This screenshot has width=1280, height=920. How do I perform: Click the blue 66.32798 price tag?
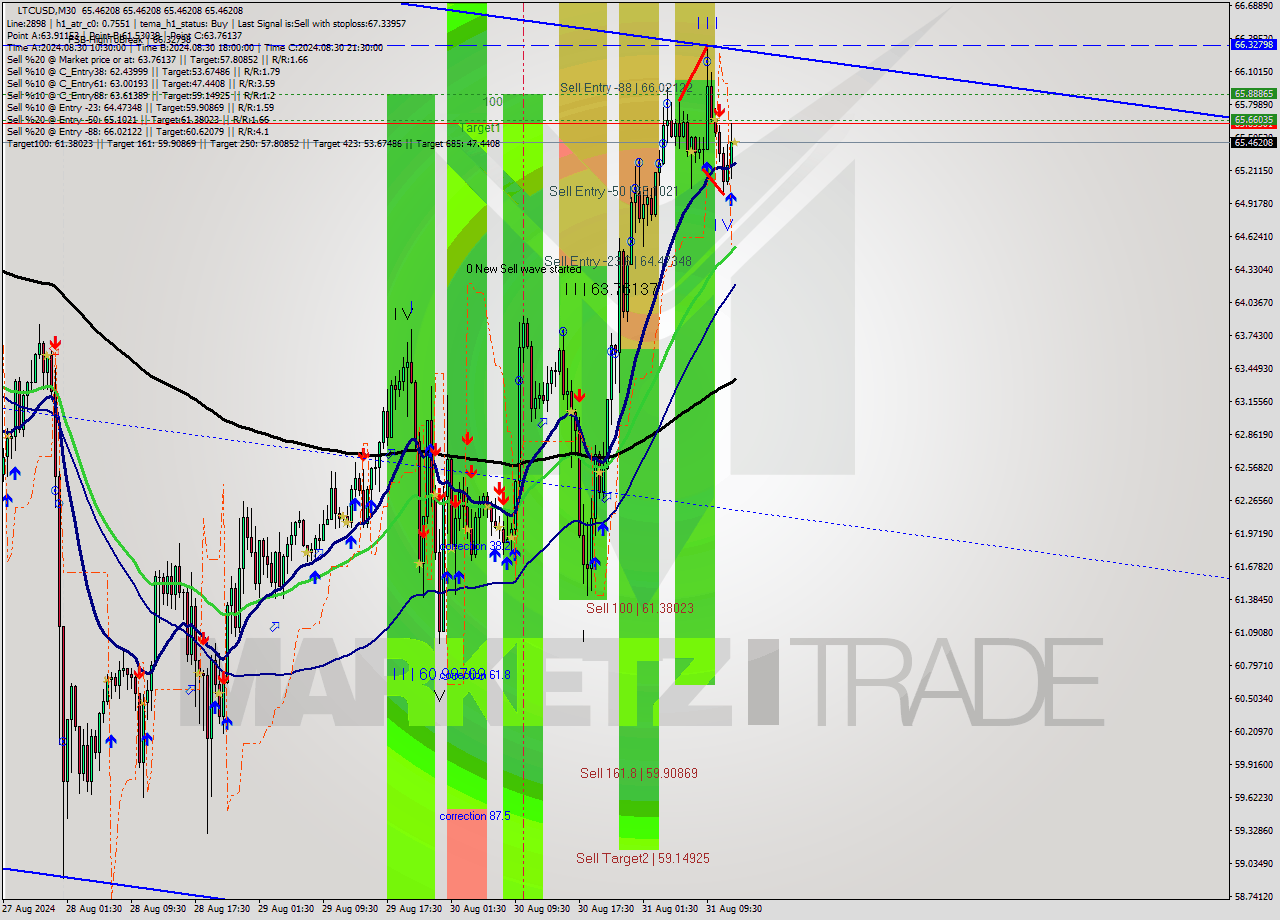tap(1254, 45)
